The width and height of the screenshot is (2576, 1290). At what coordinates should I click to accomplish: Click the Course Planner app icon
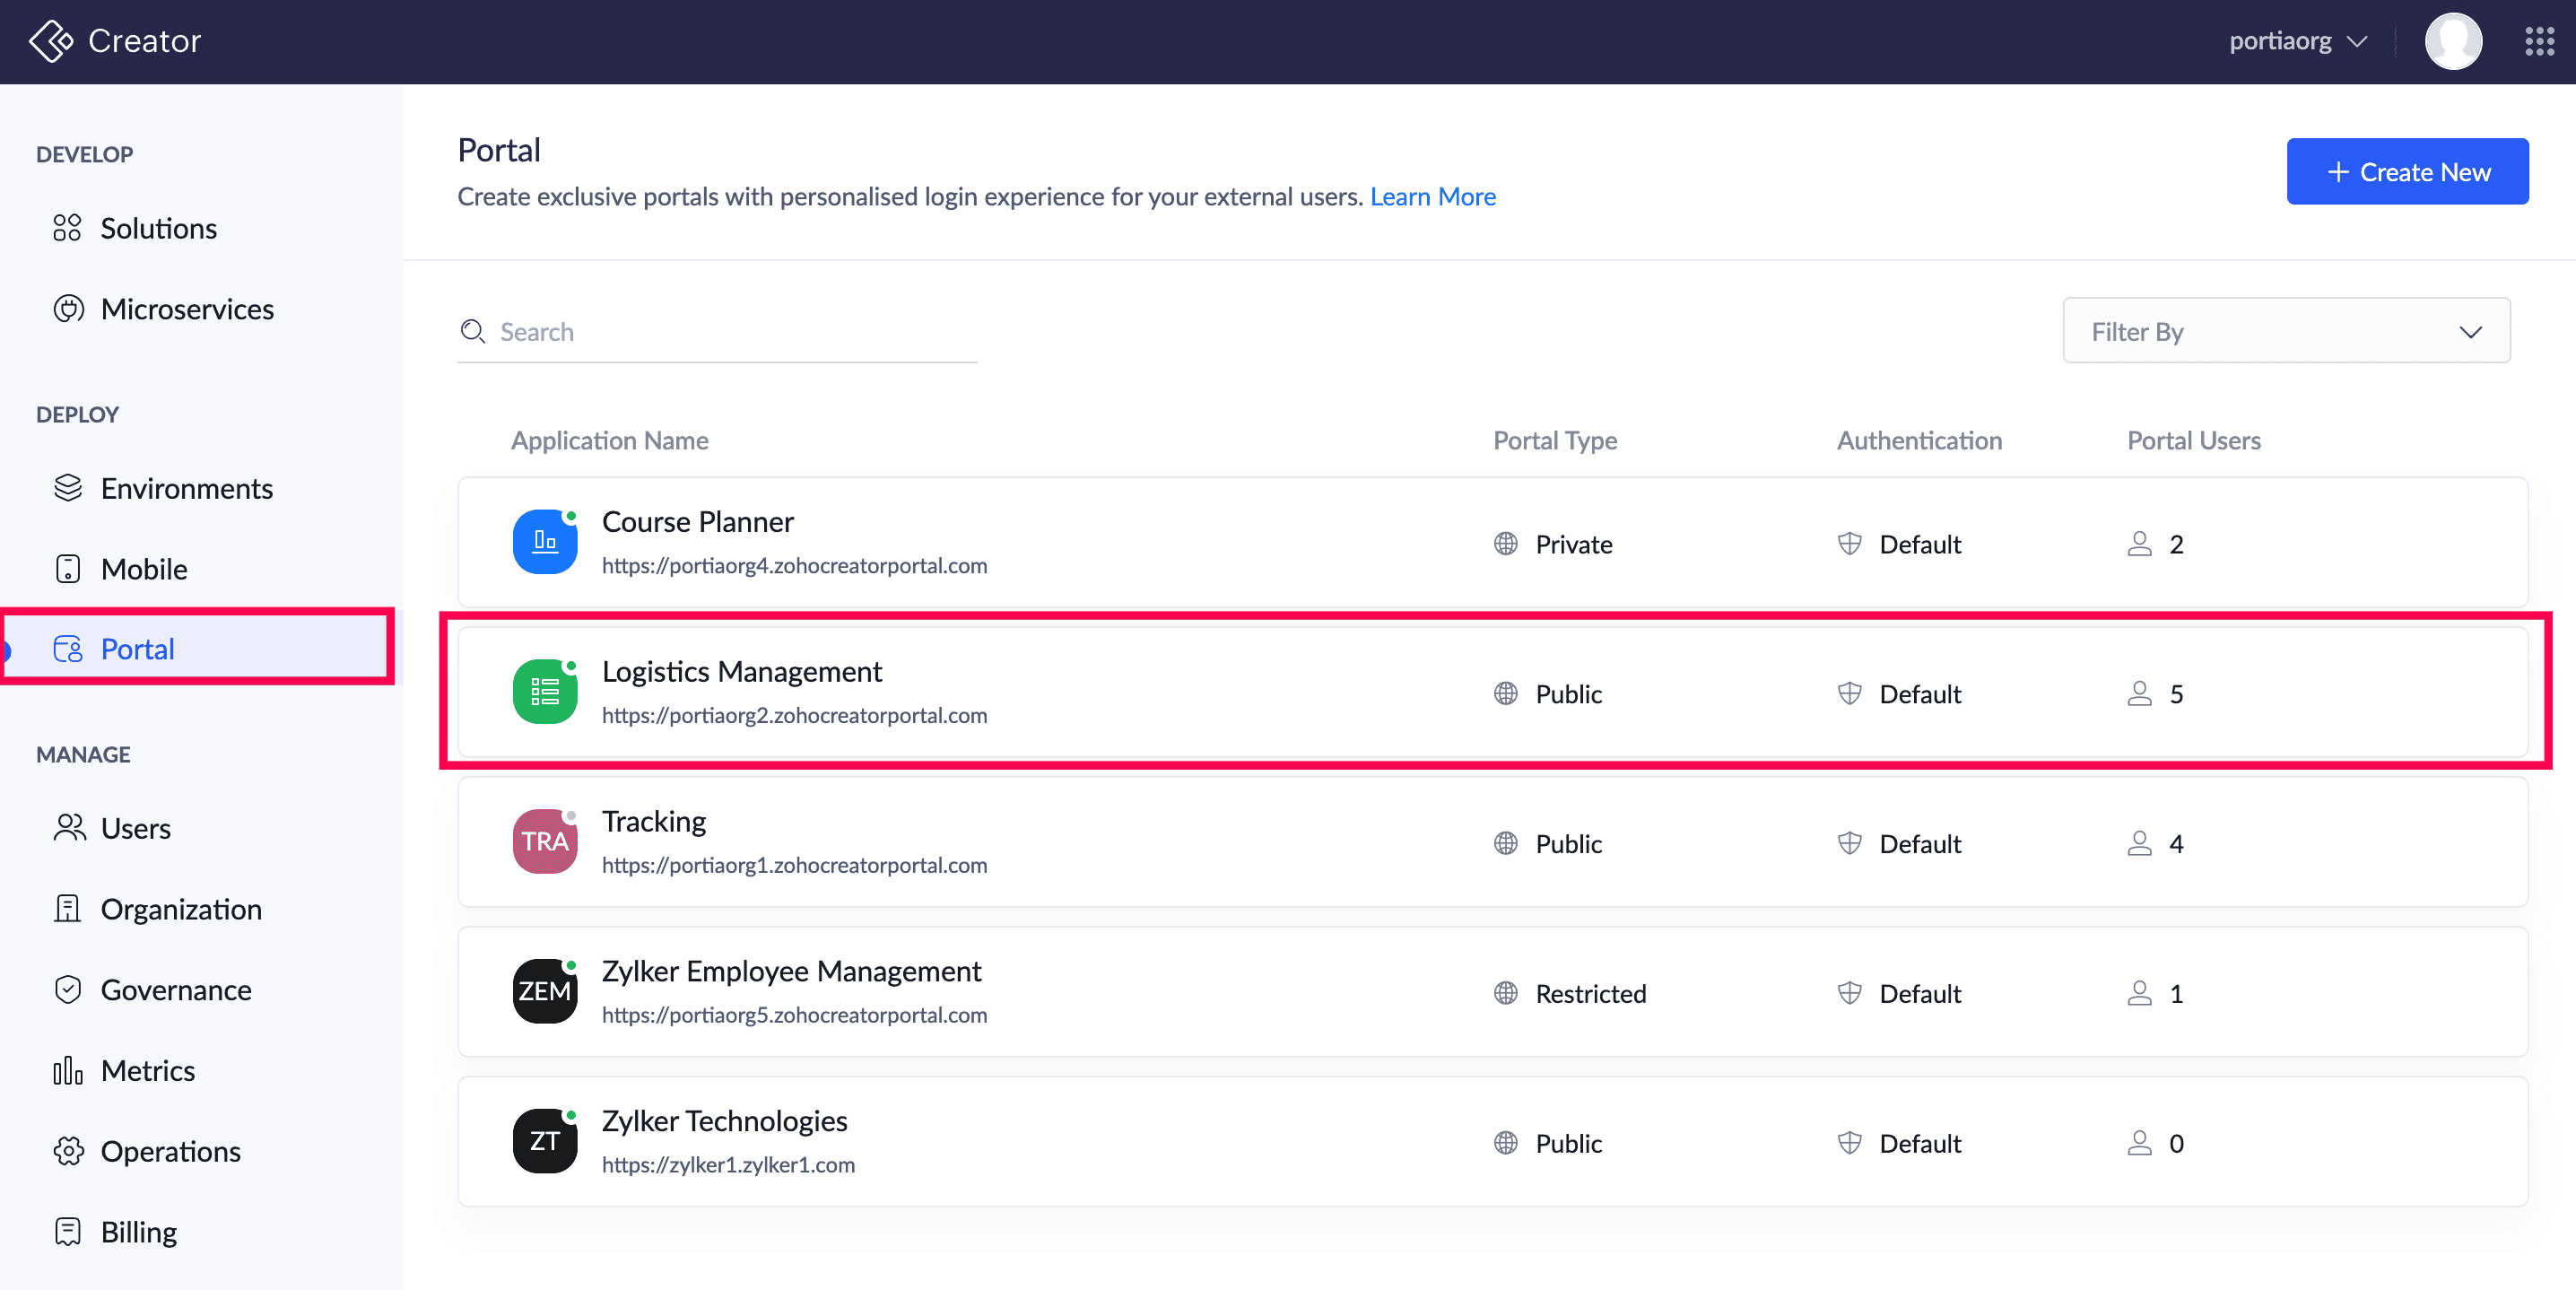(x=545, y=542)
